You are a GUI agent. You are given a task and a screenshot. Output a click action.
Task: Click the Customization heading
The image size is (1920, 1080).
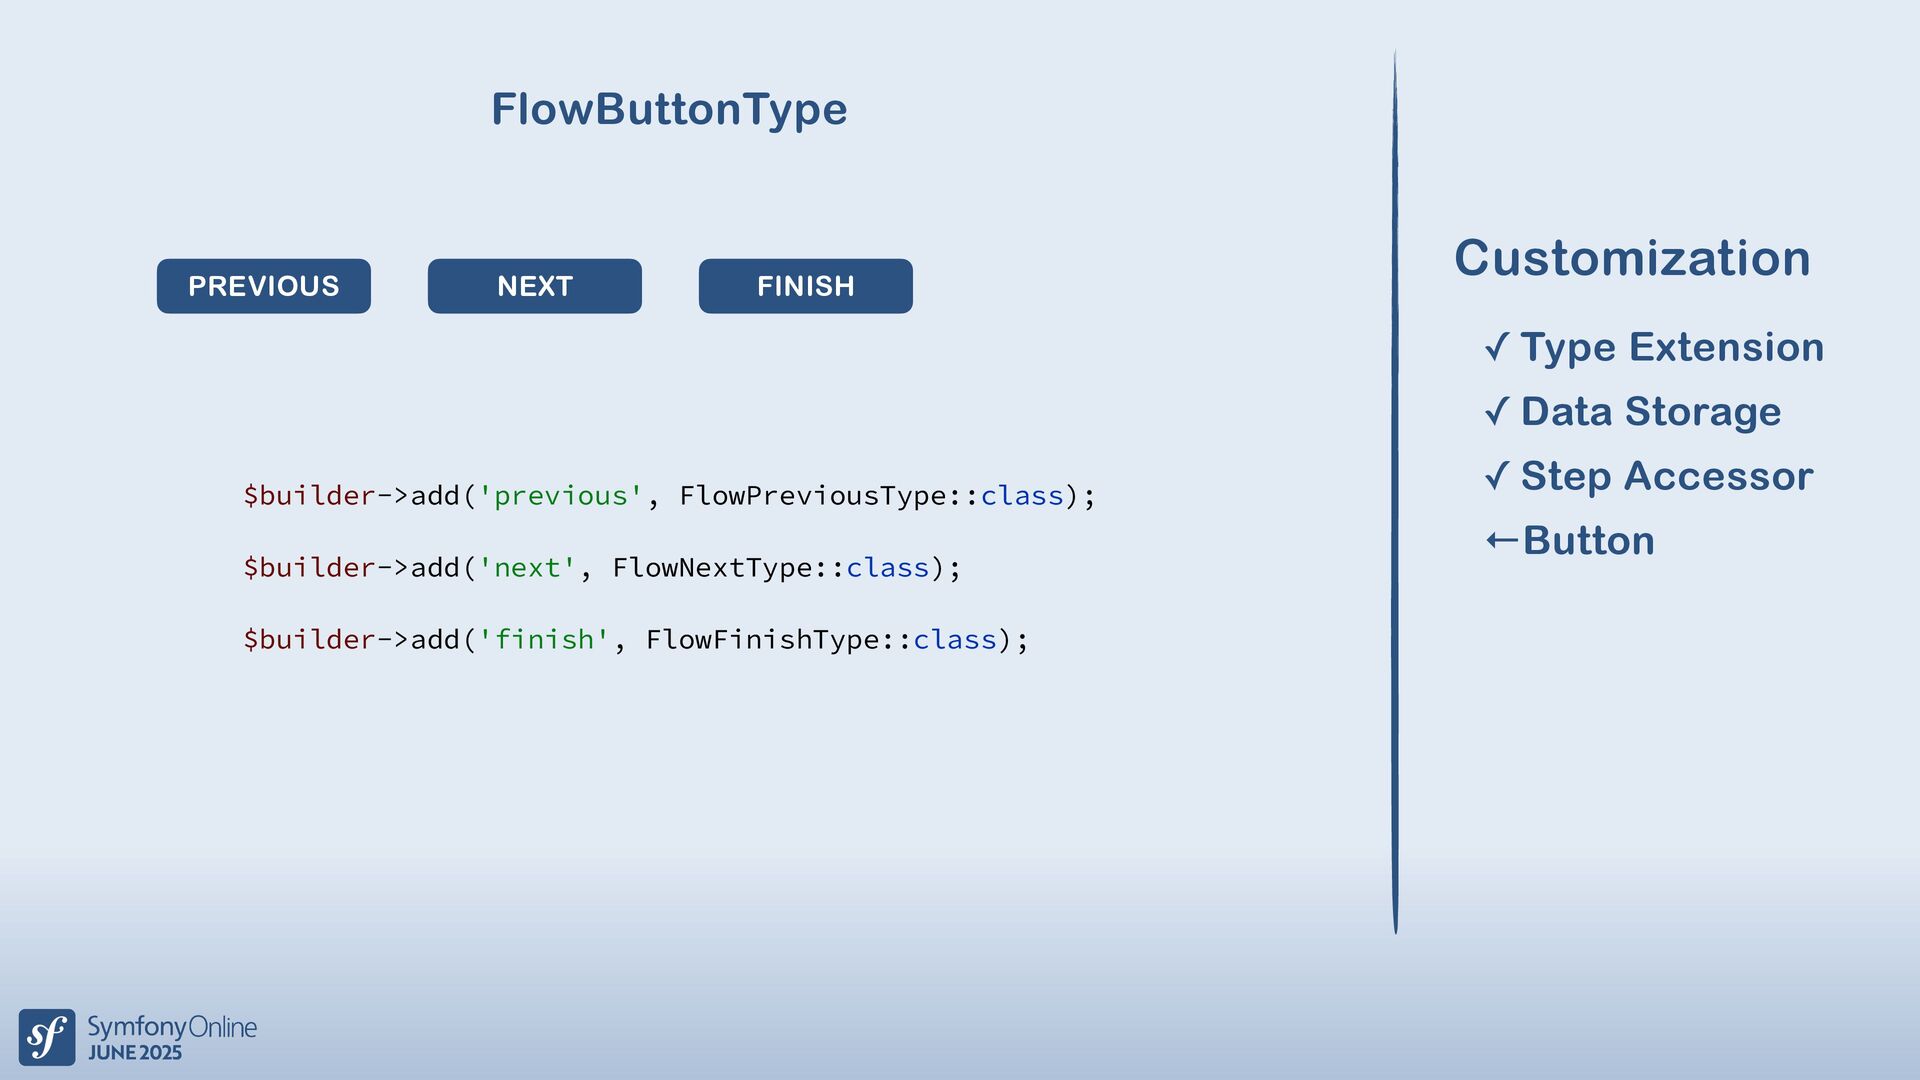pos(1632,258)
